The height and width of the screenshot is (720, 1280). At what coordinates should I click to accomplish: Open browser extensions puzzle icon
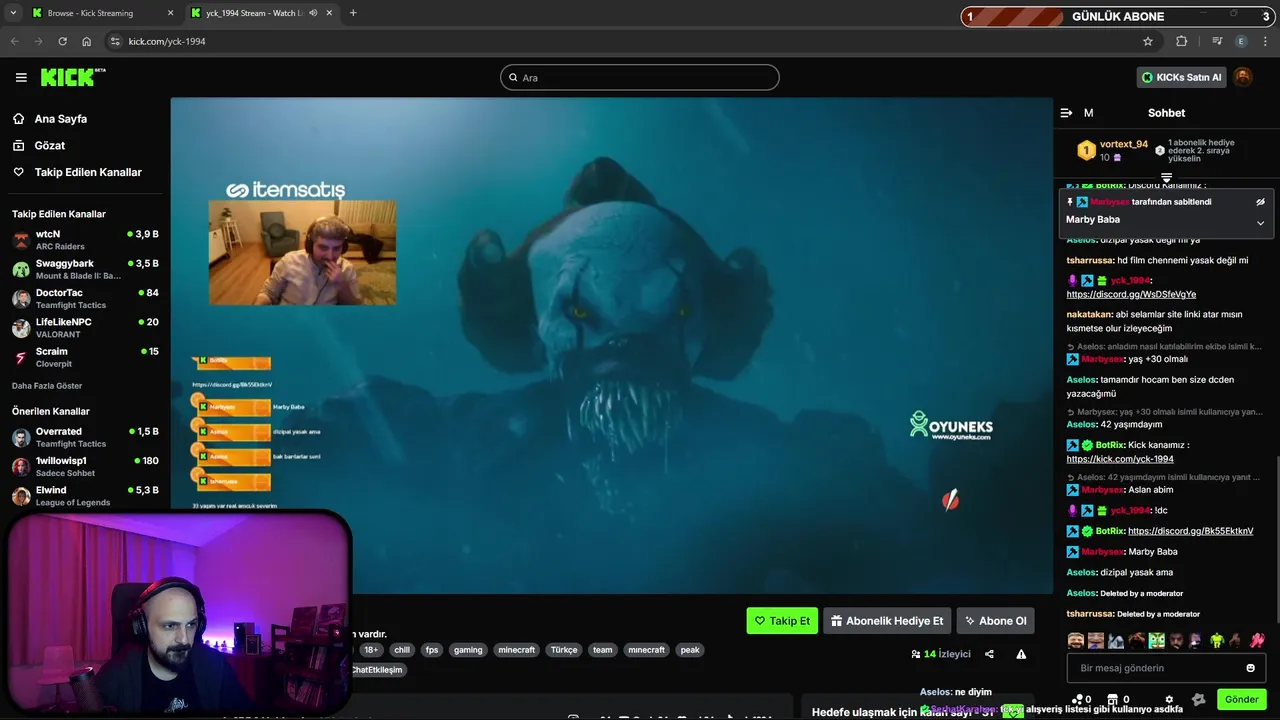(1182, 41)
